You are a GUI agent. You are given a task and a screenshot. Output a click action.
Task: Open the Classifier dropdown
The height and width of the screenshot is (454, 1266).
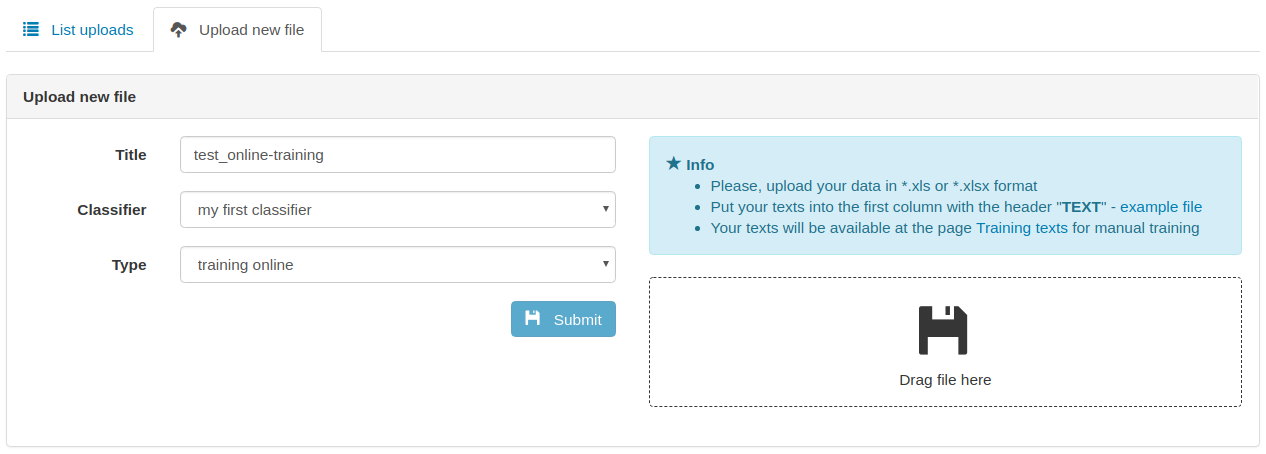click(x=398, y=210)
